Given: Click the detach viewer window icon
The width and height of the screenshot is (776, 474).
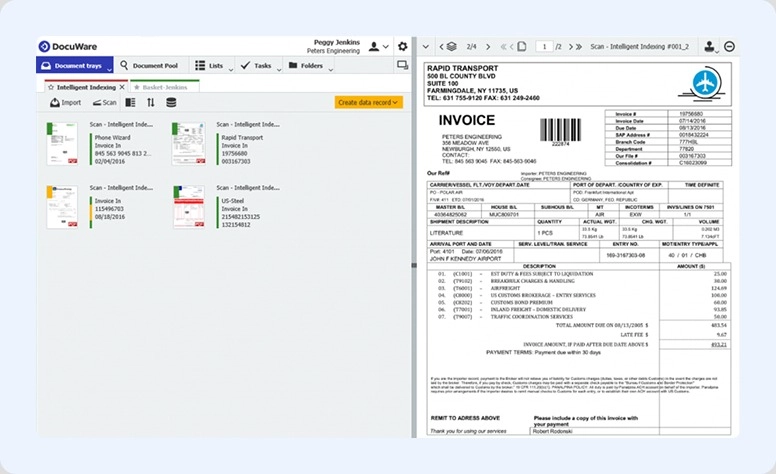Looking at the screenshot, I should pyautogui.click(x=402, y=65).
